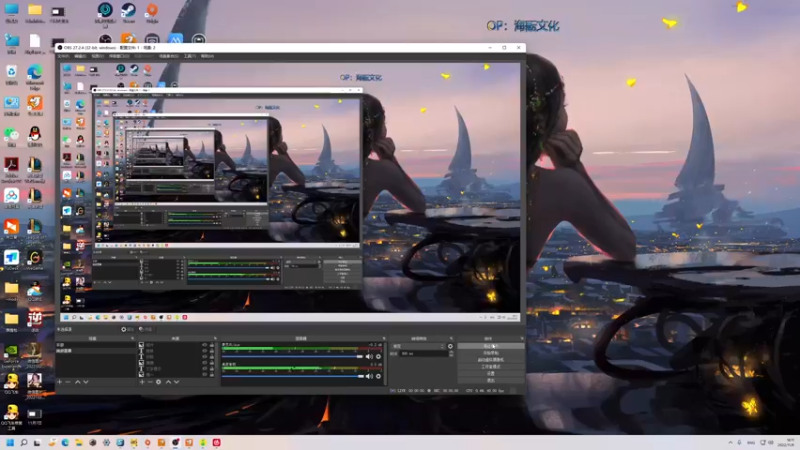Select the 手游 scene in the scenes list
Screen dimensions: 800x450
tap(95, 345)
